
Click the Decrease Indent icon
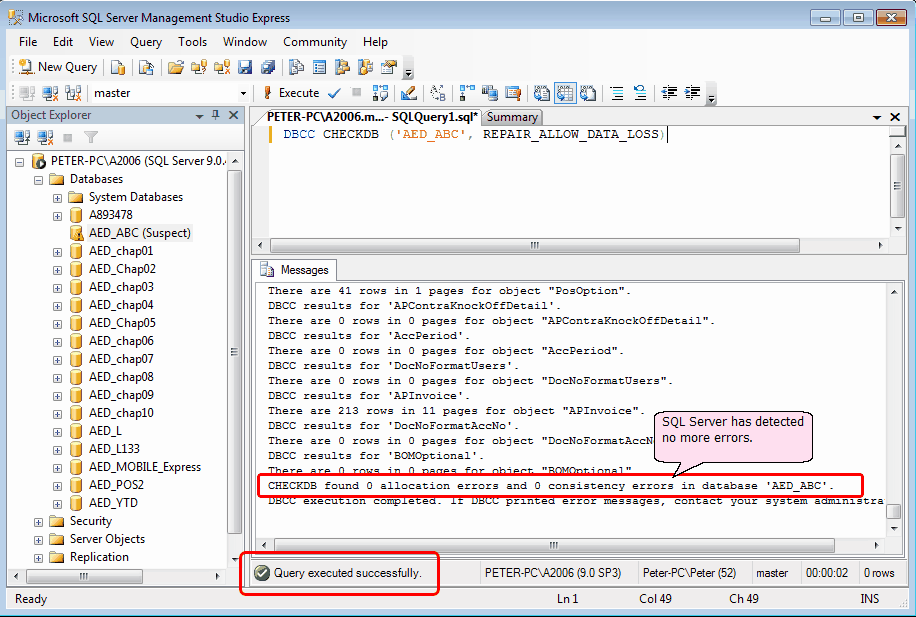669,93
